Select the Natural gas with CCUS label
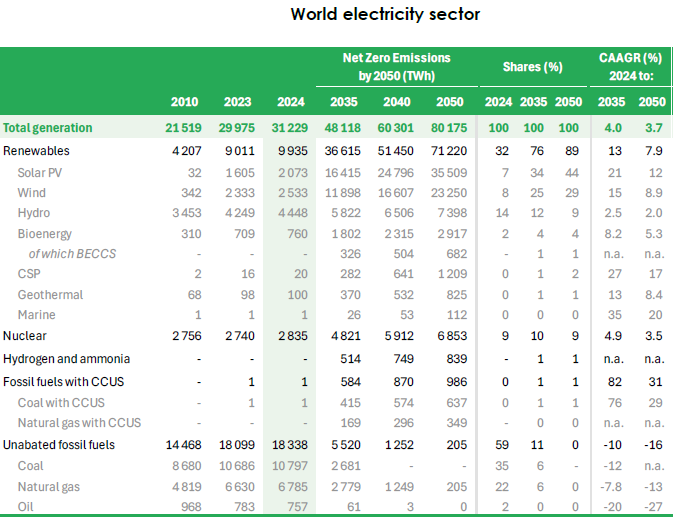The width and height of the screenshot is (679, 521). 79,423
